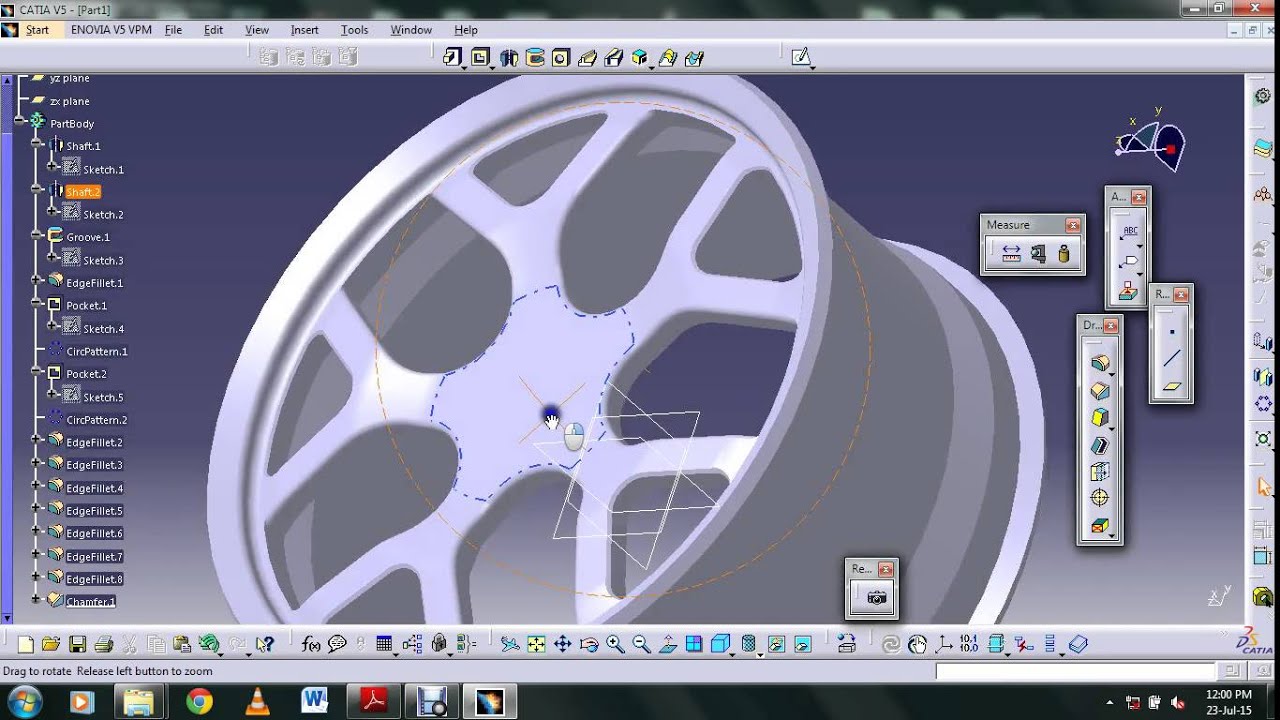Click Measure Item icon in Measure toolbar
The image size is (1280, 720).
(x=1038, y=254)
